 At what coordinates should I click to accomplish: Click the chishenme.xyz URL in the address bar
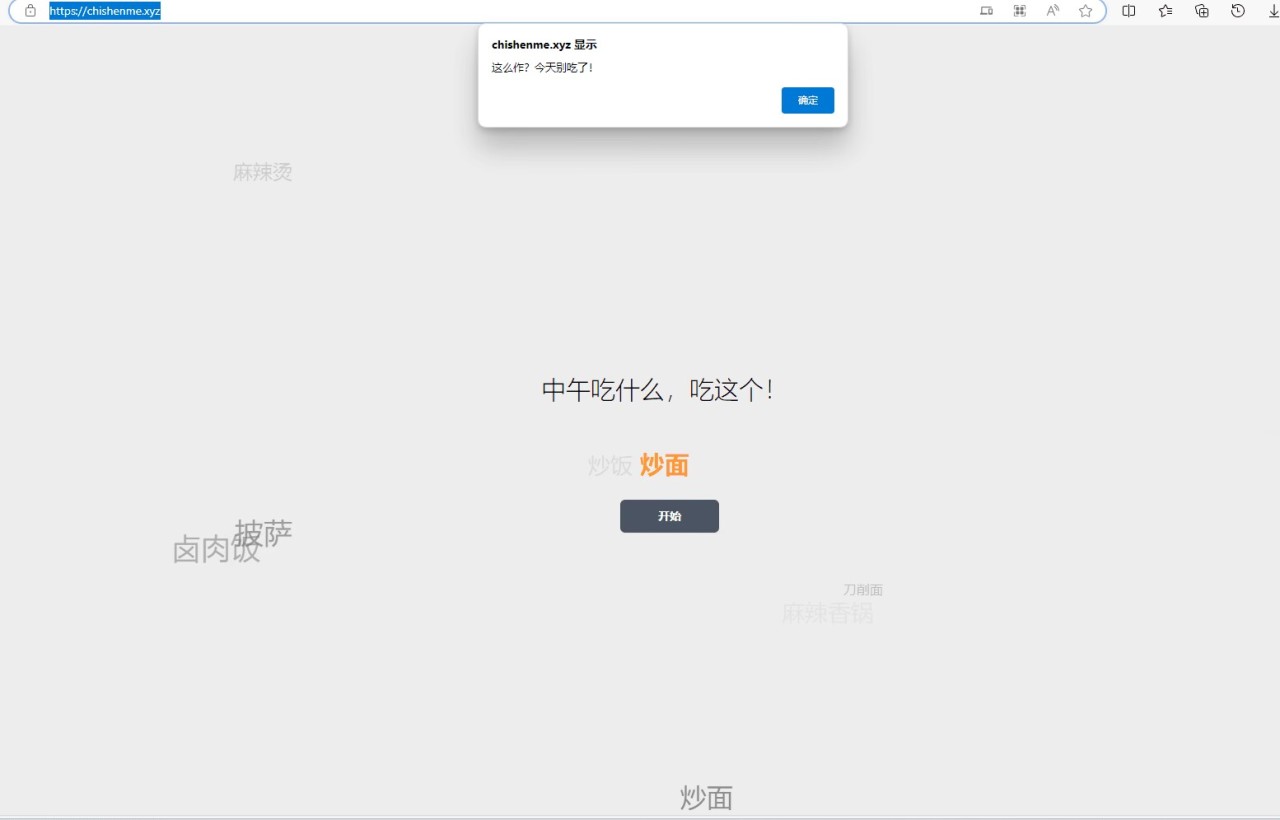click(105, 11)
